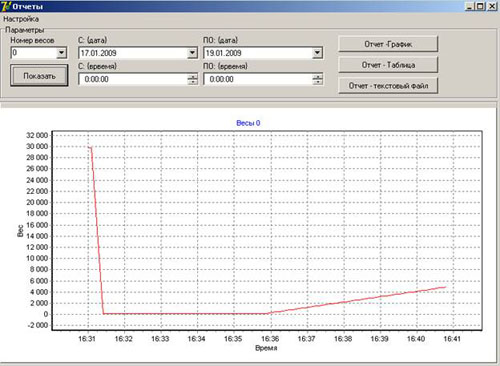Click the Отчет - Таблица button

pos(388,65)
